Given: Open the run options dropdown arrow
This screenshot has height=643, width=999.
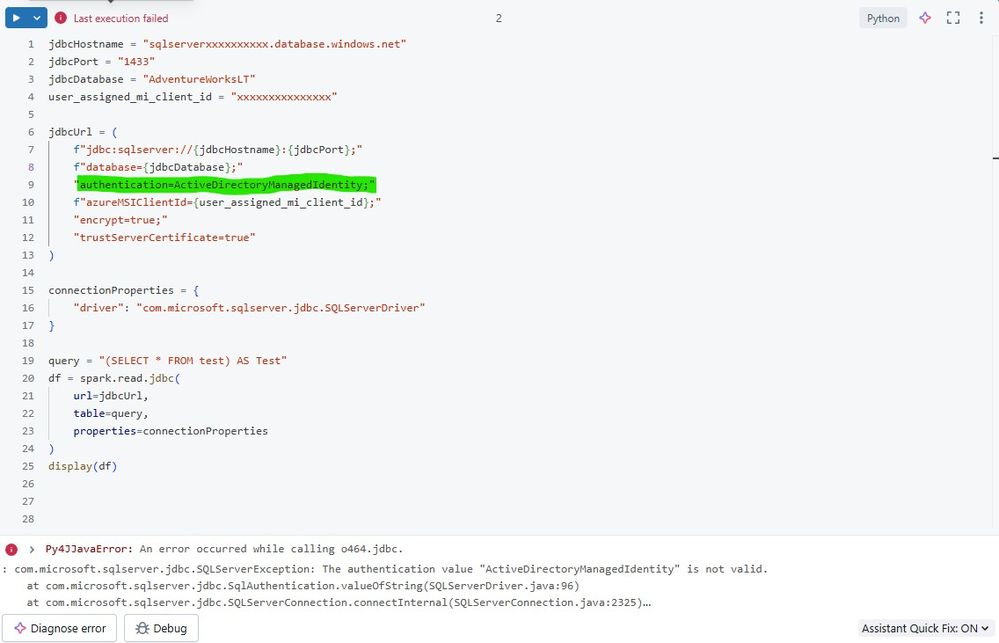Looking at the screenshot, I should coord(37,18).
